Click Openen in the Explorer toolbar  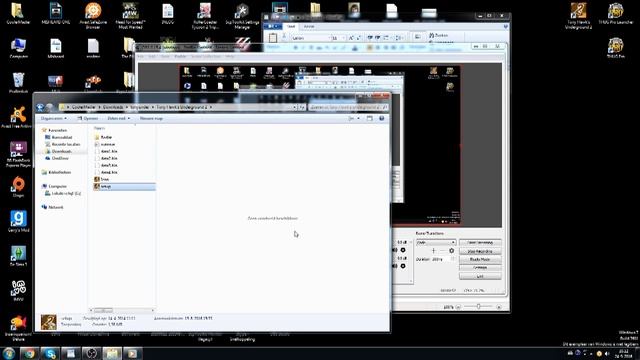pyautogui.click(x=88, y=118)
